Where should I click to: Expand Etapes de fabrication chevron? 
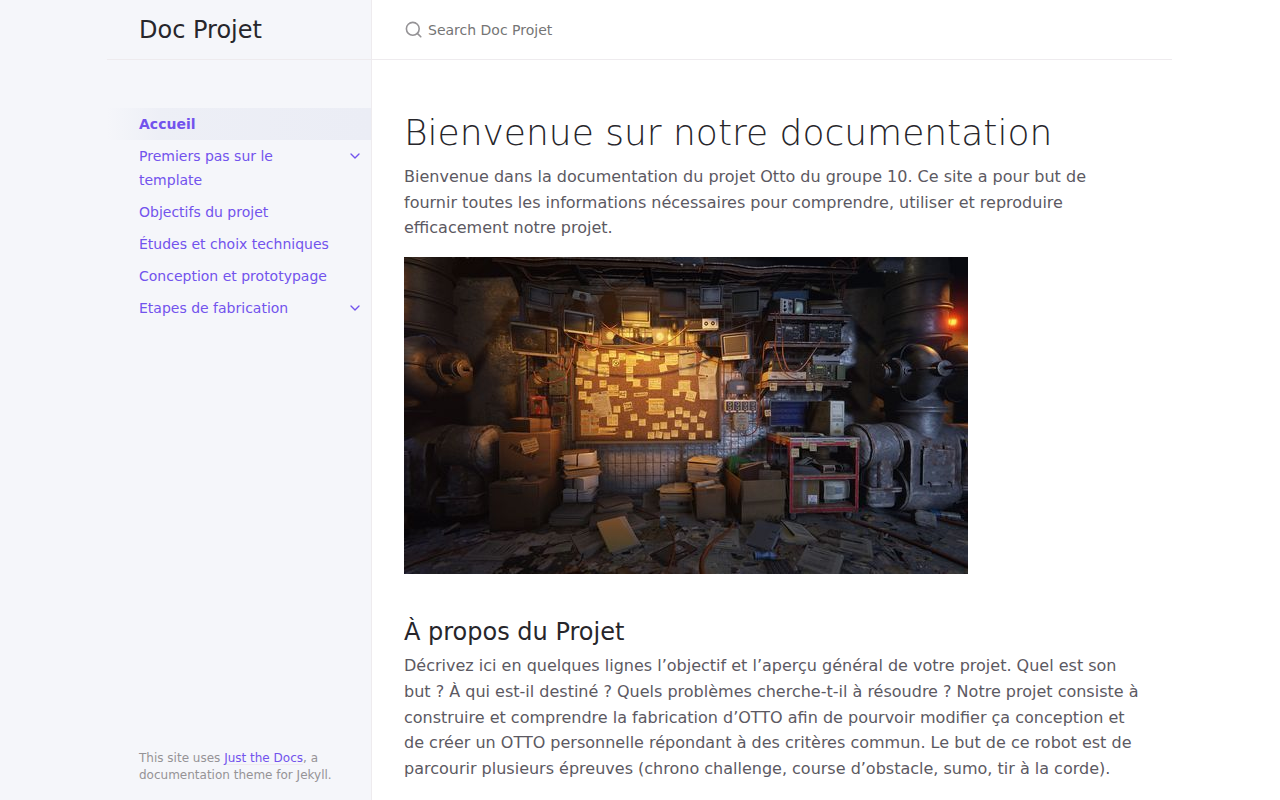355,308
